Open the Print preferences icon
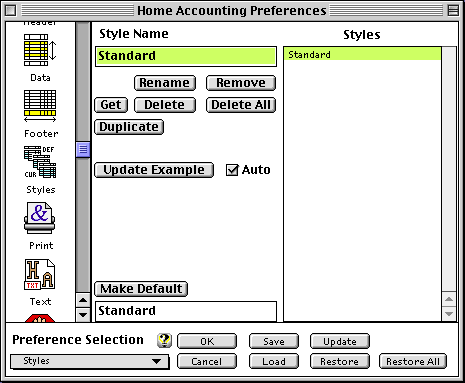465x383 pixels. point(40,218)
